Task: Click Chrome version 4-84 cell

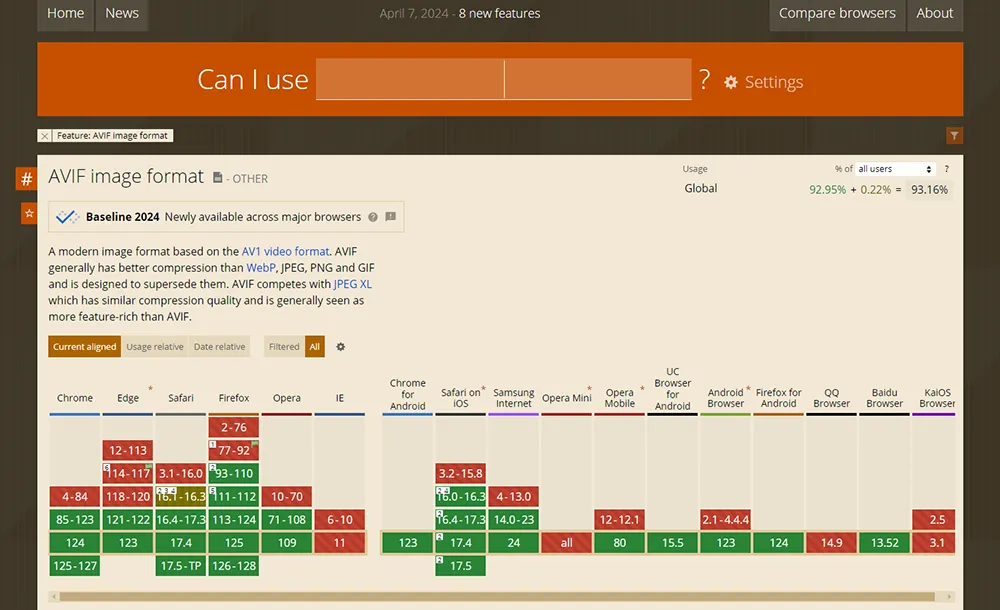Action: (75, 496)
